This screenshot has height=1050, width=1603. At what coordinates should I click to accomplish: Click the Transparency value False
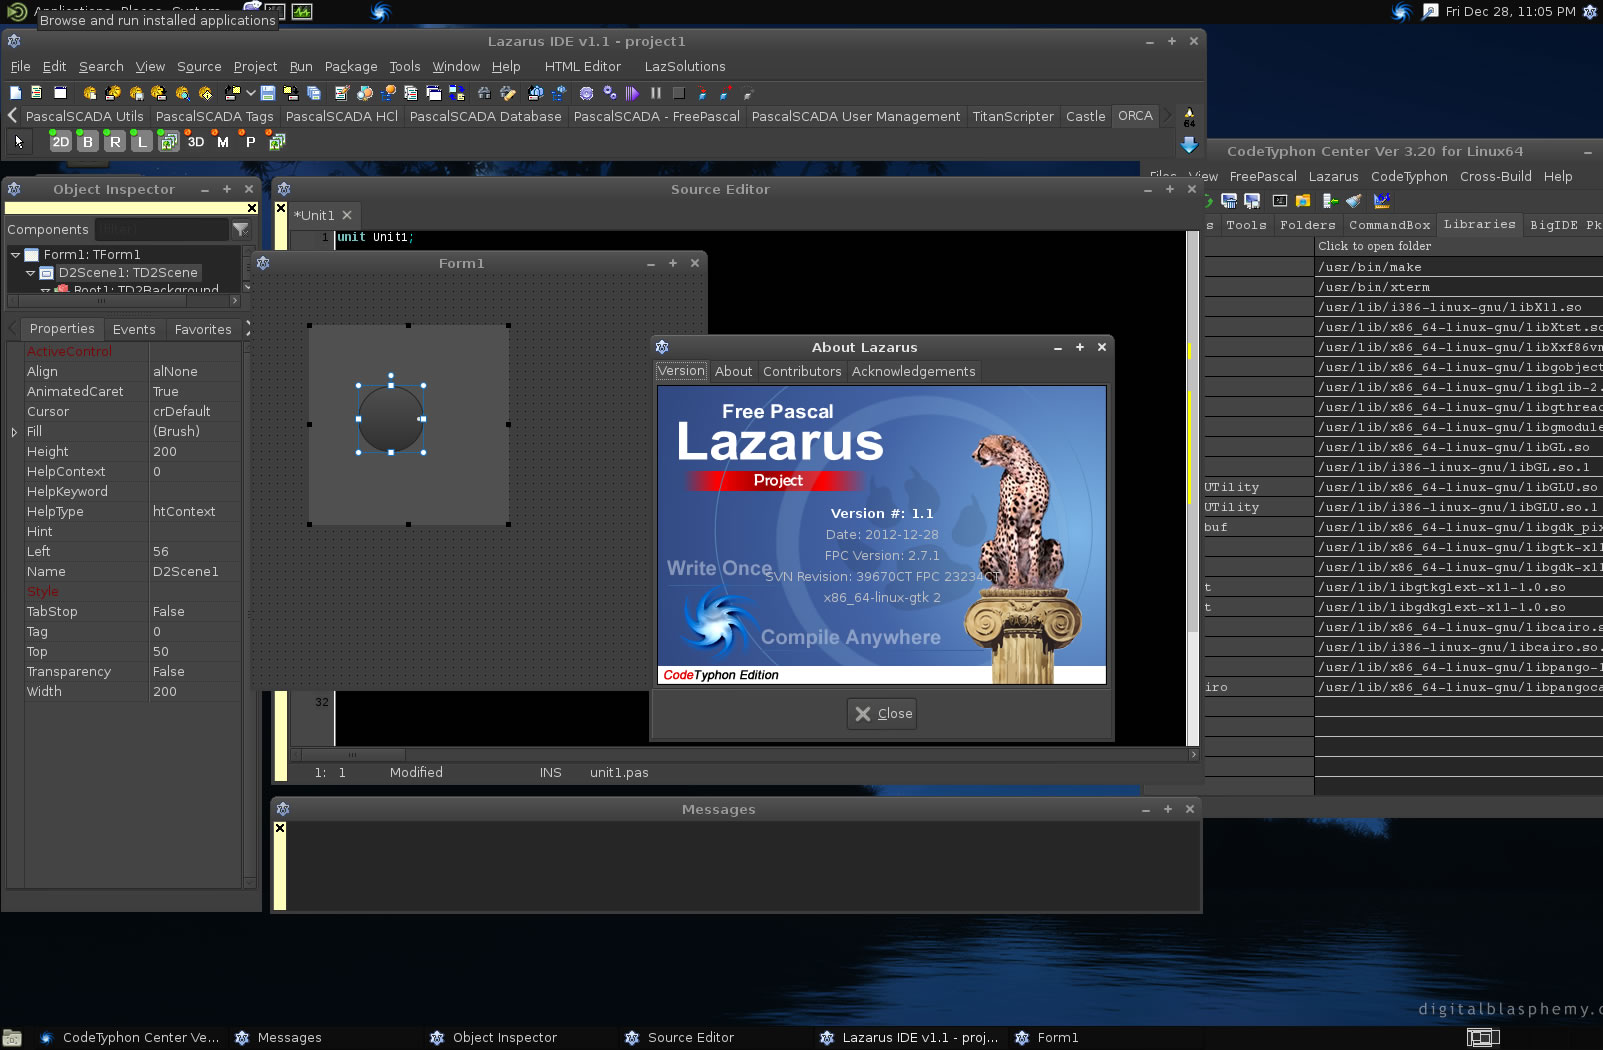point(195,672)
